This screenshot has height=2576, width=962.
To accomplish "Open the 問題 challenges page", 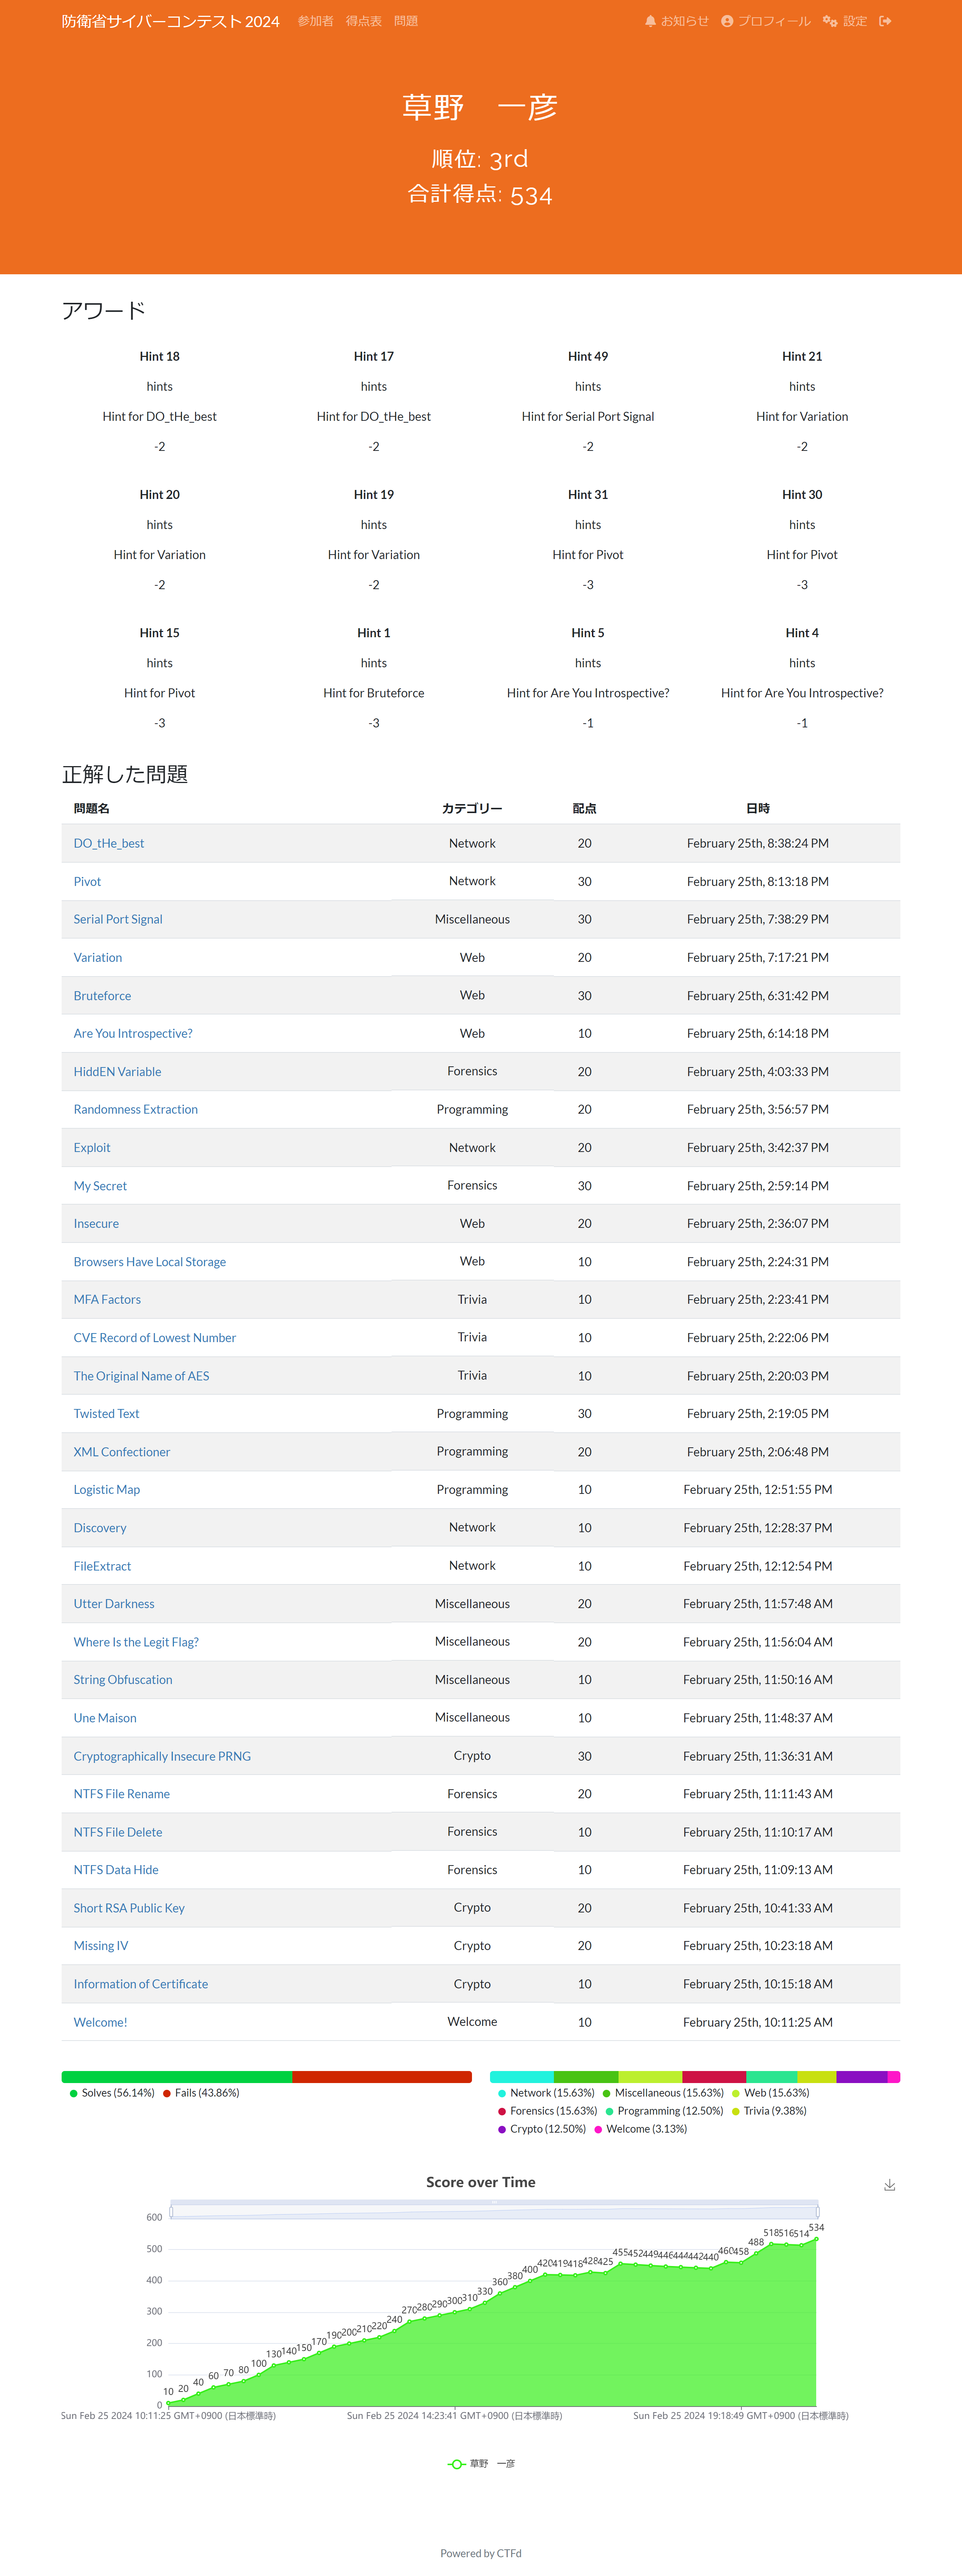I will pos(406,21).
